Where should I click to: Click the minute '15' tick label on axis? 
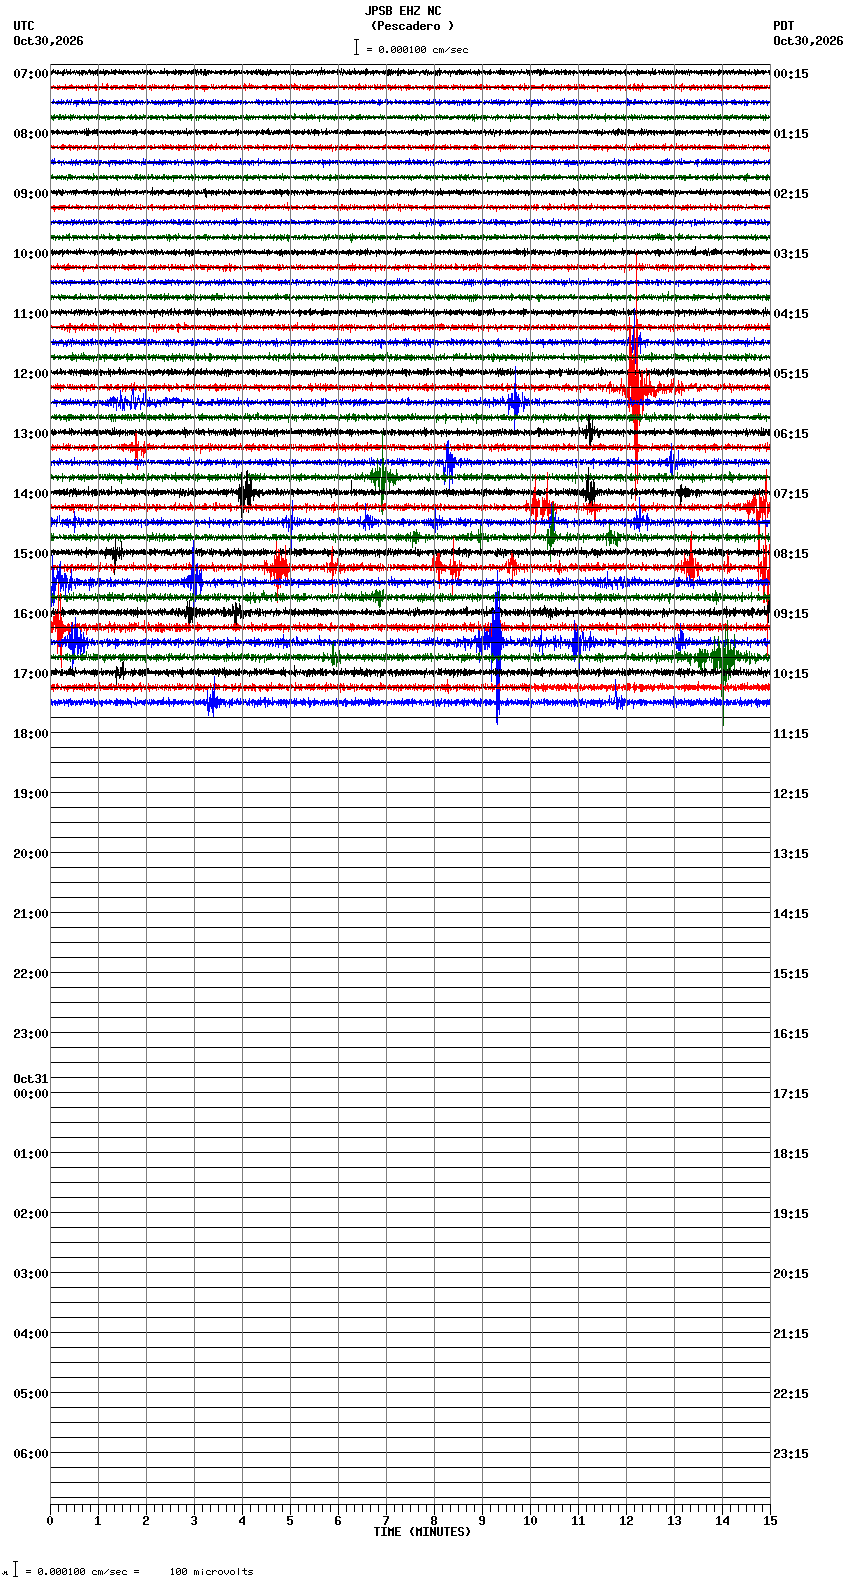coord(770,1521)
